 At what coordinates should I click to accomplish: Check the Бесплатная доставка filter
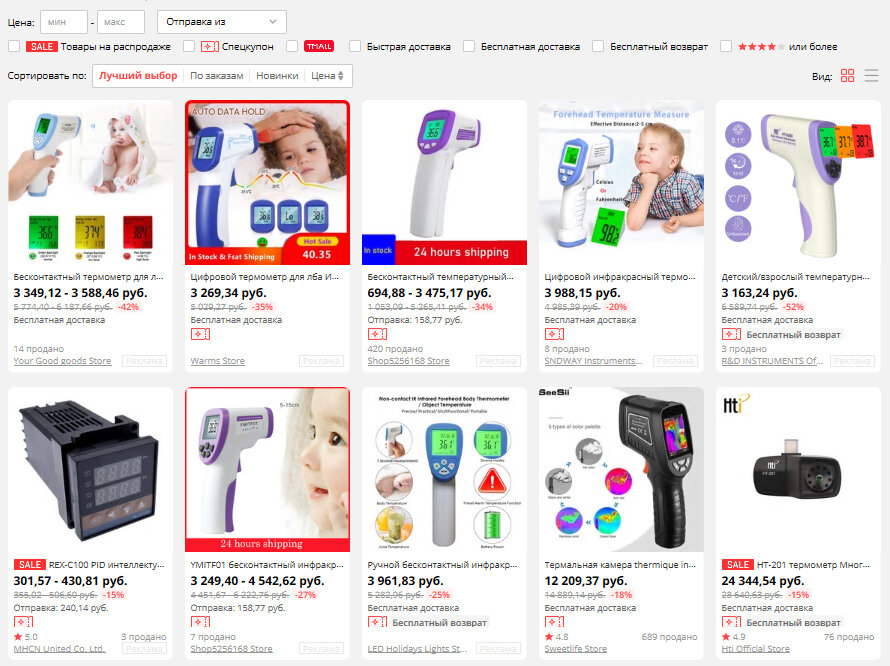click(469, 47)
